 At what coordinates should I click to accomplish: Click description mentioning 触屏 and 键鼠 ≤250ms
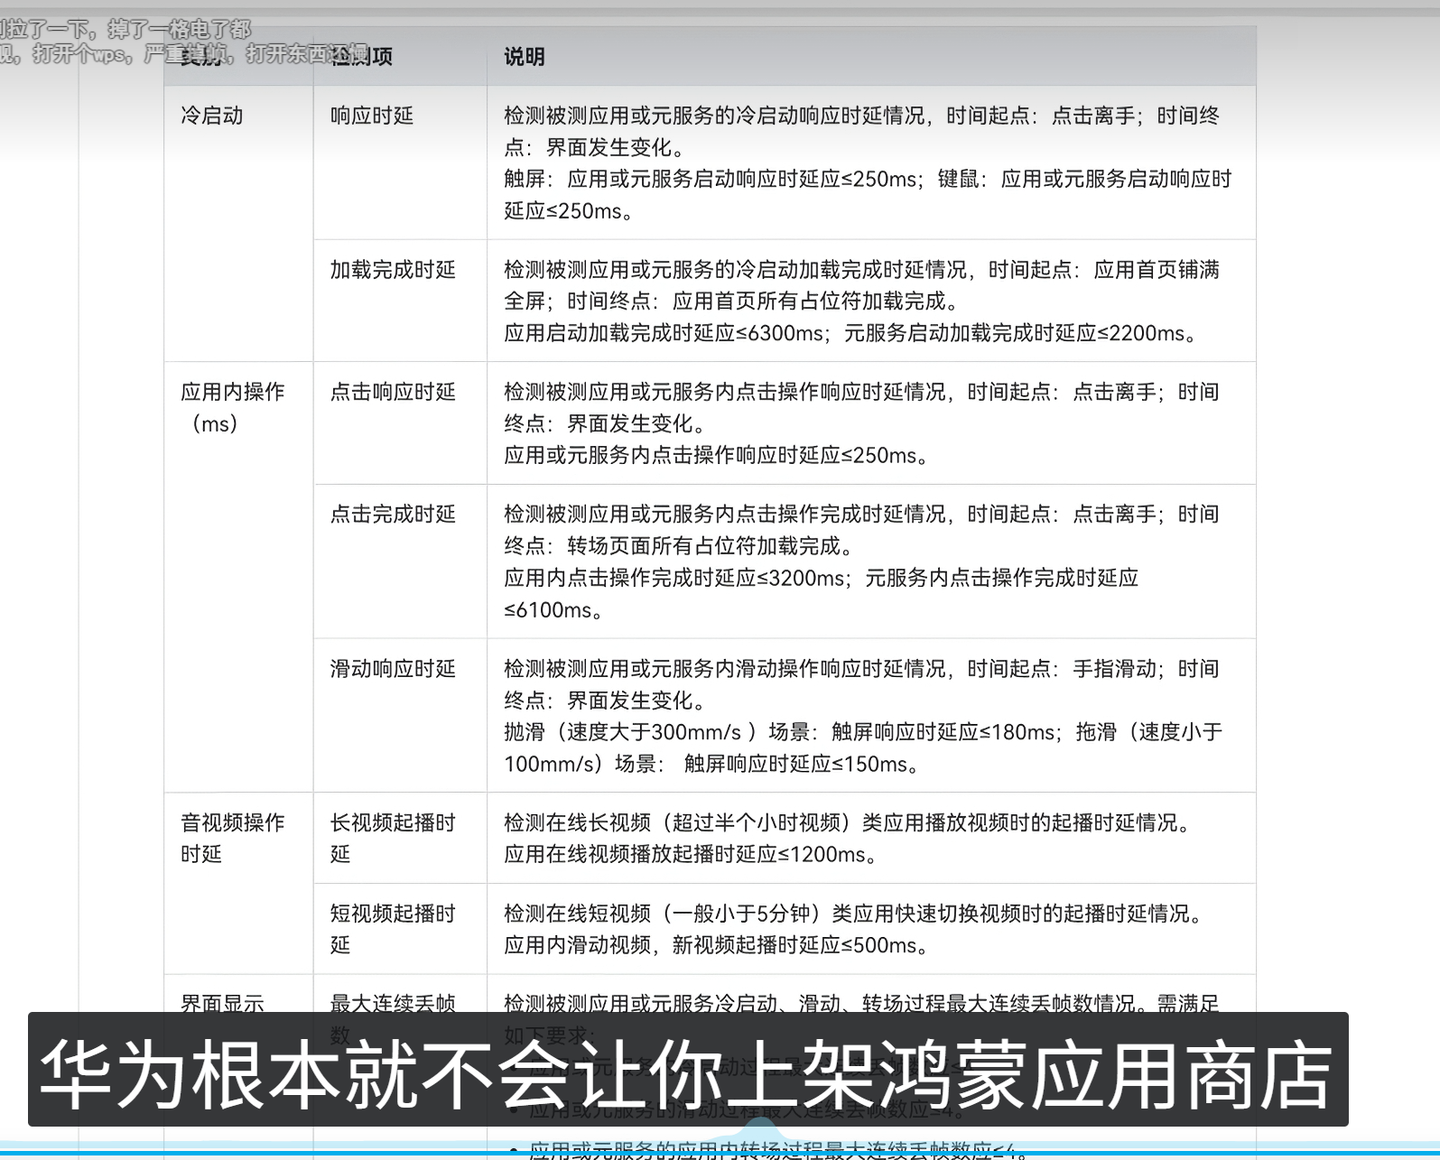[871, 162]
